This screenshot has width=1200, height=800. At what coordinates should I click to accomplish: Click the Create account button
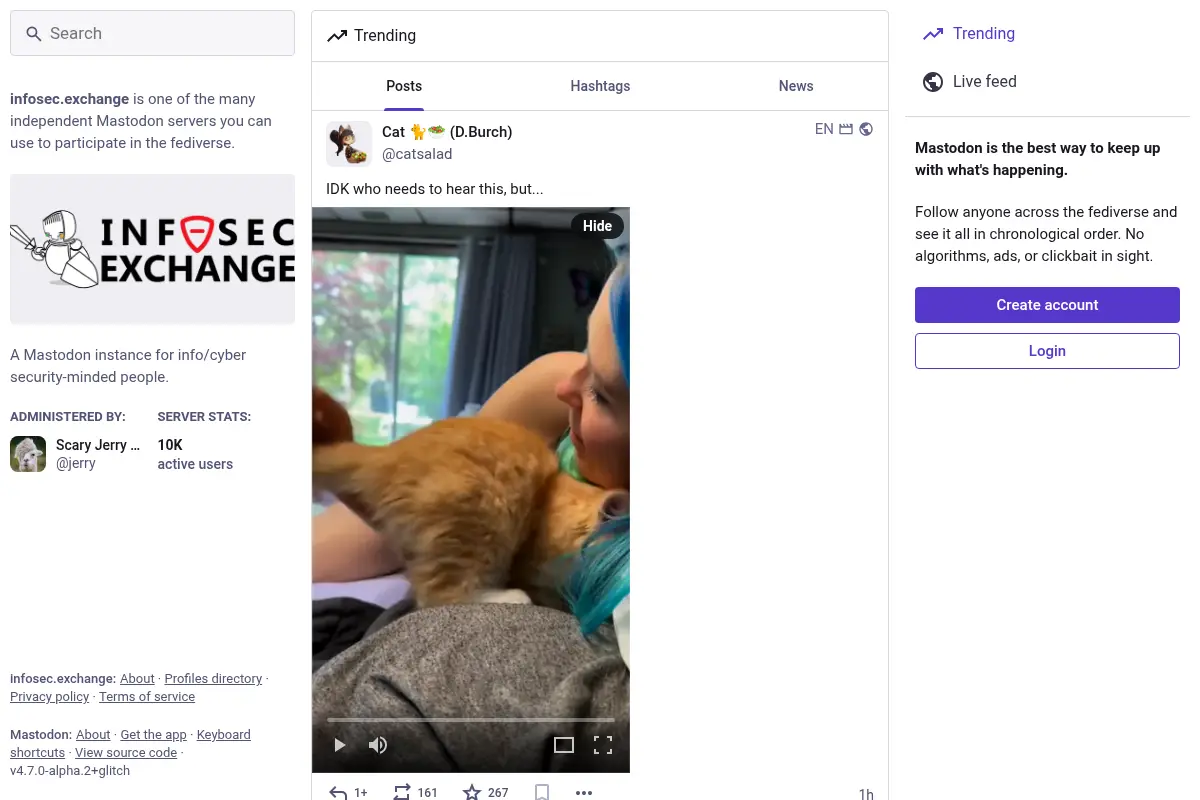coord(1047,305)
